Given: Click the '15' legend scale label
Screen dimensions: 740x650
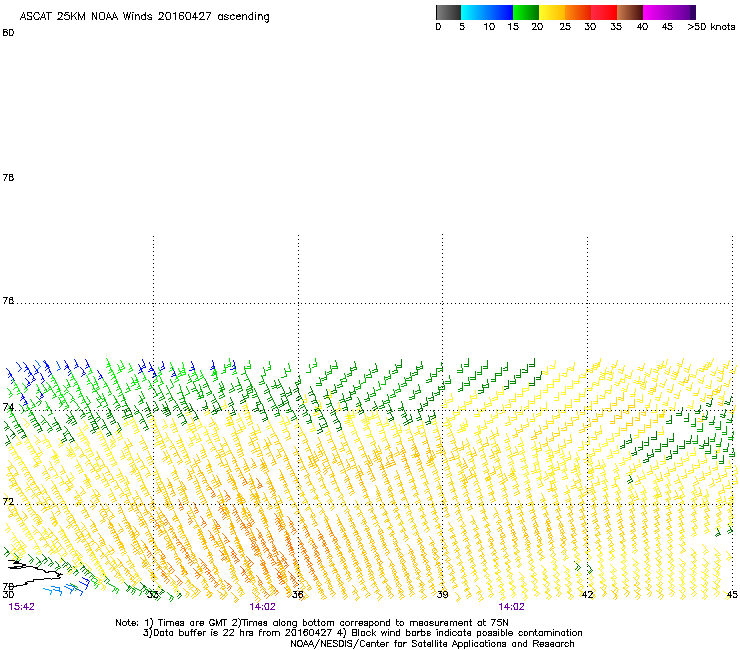Looking at the screenshot, I should point(513,27).
